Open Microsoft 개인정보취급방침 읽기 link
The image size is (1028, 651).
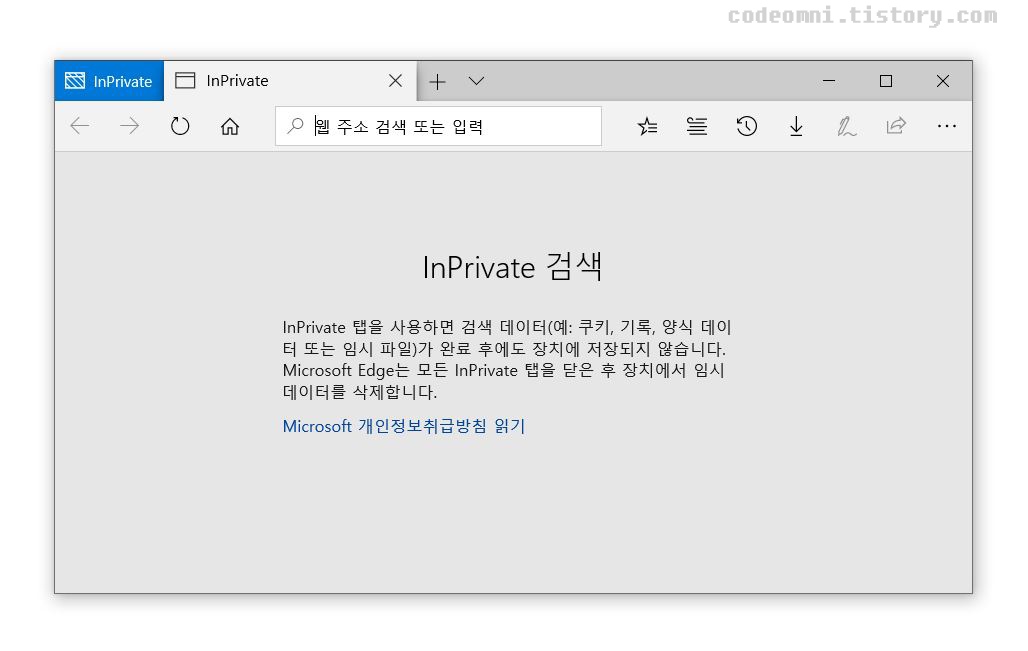(x=404, y=426)
